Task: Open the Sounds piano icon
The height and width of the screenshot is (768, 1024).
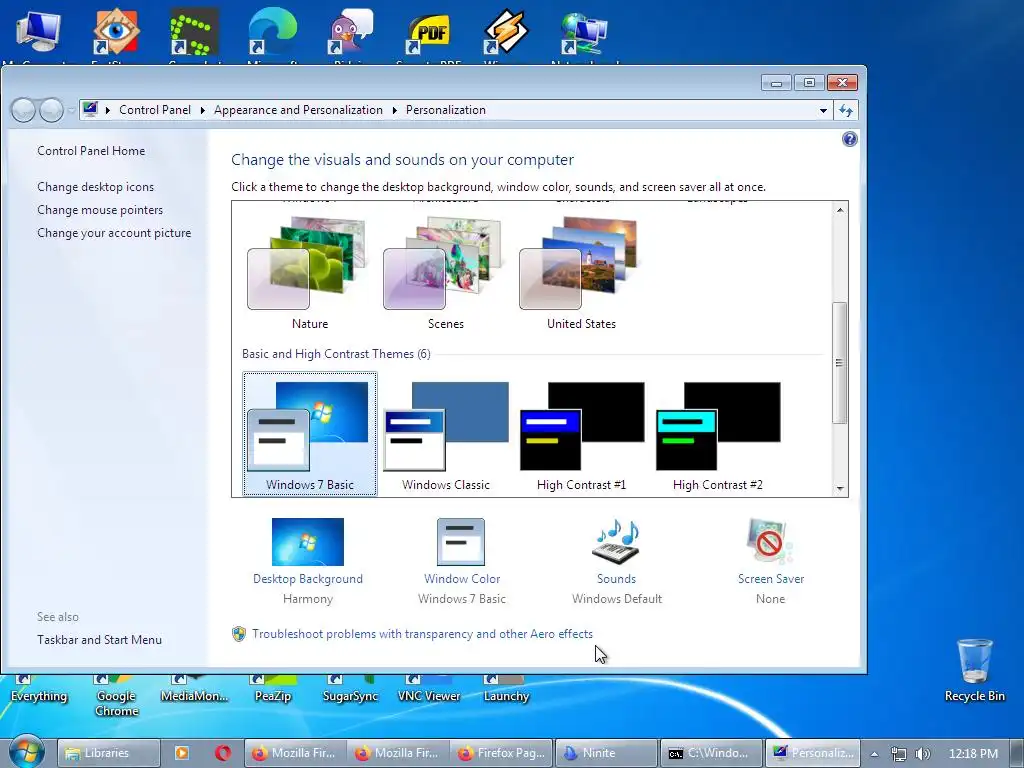Action: point(616,542)
